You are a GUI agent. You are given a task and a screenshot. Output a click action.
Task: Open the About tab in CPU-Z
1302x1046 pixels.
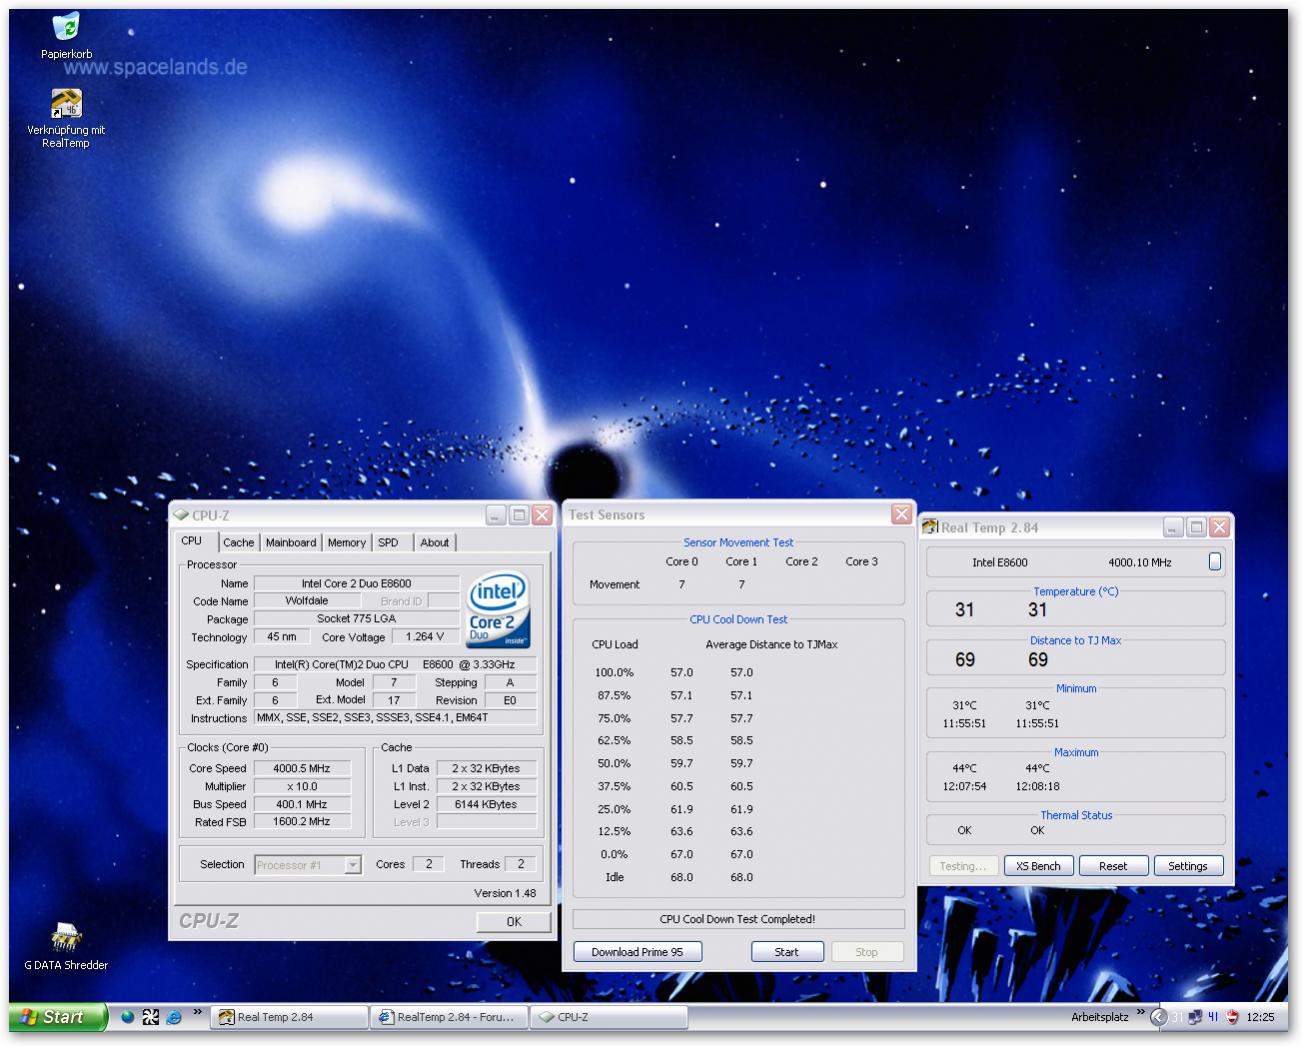[434, 543]
